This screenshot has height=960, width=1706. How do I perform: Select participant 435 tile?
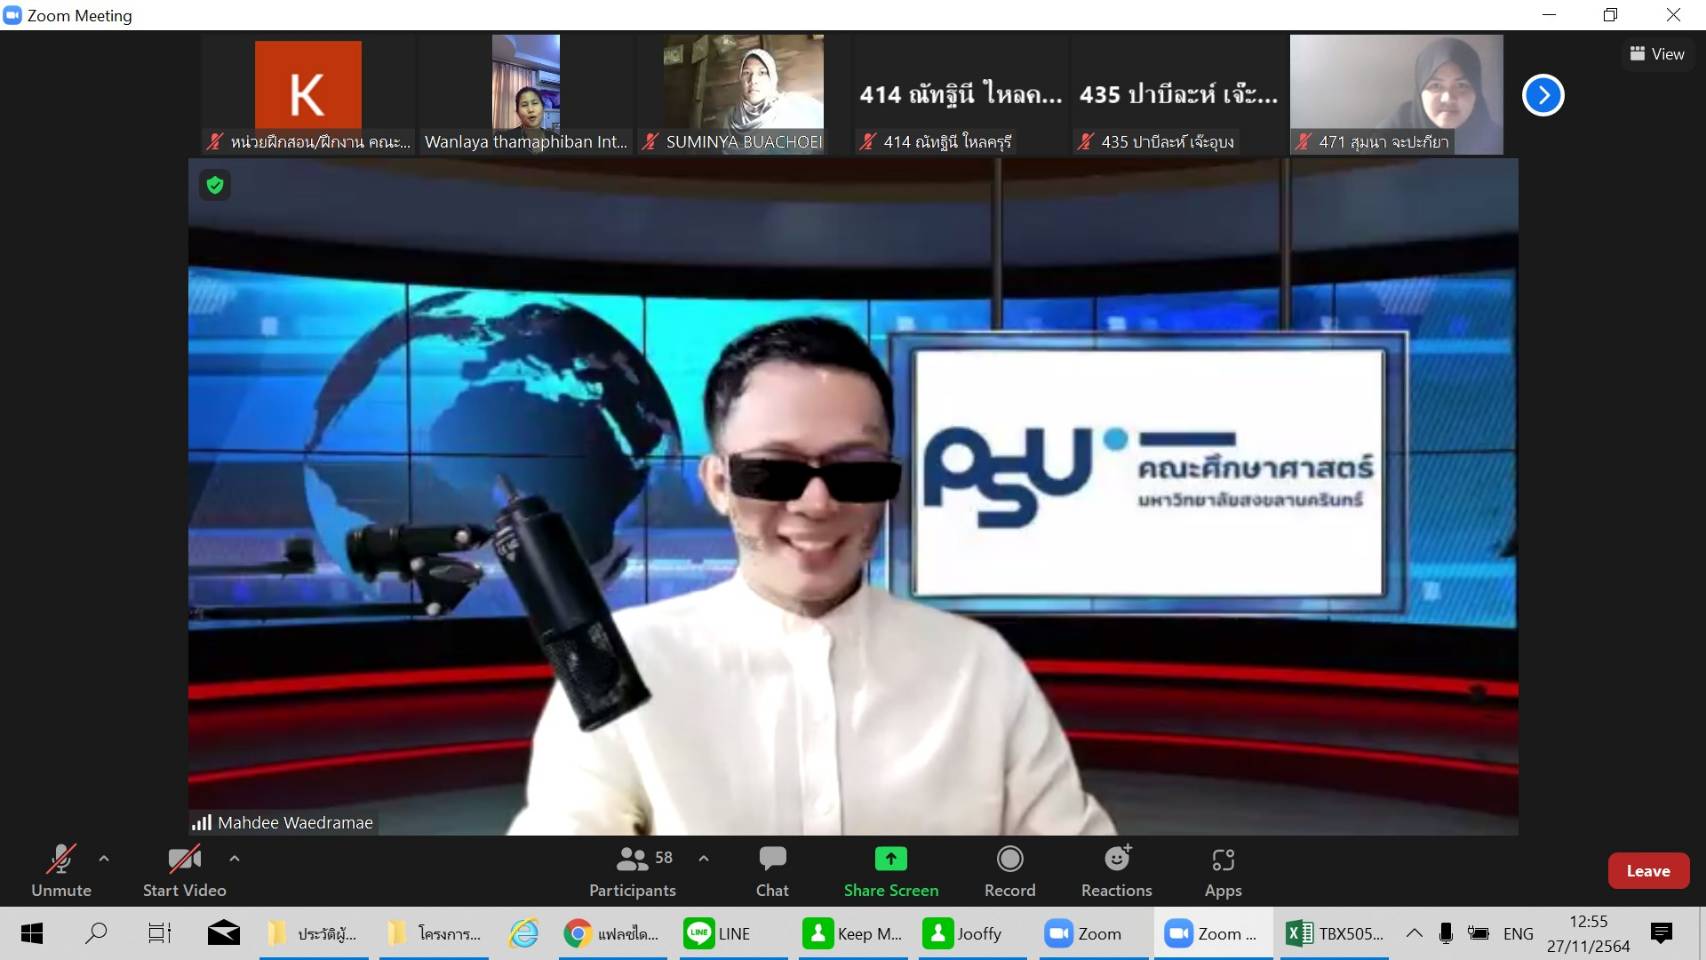[x=1179, y=94]
